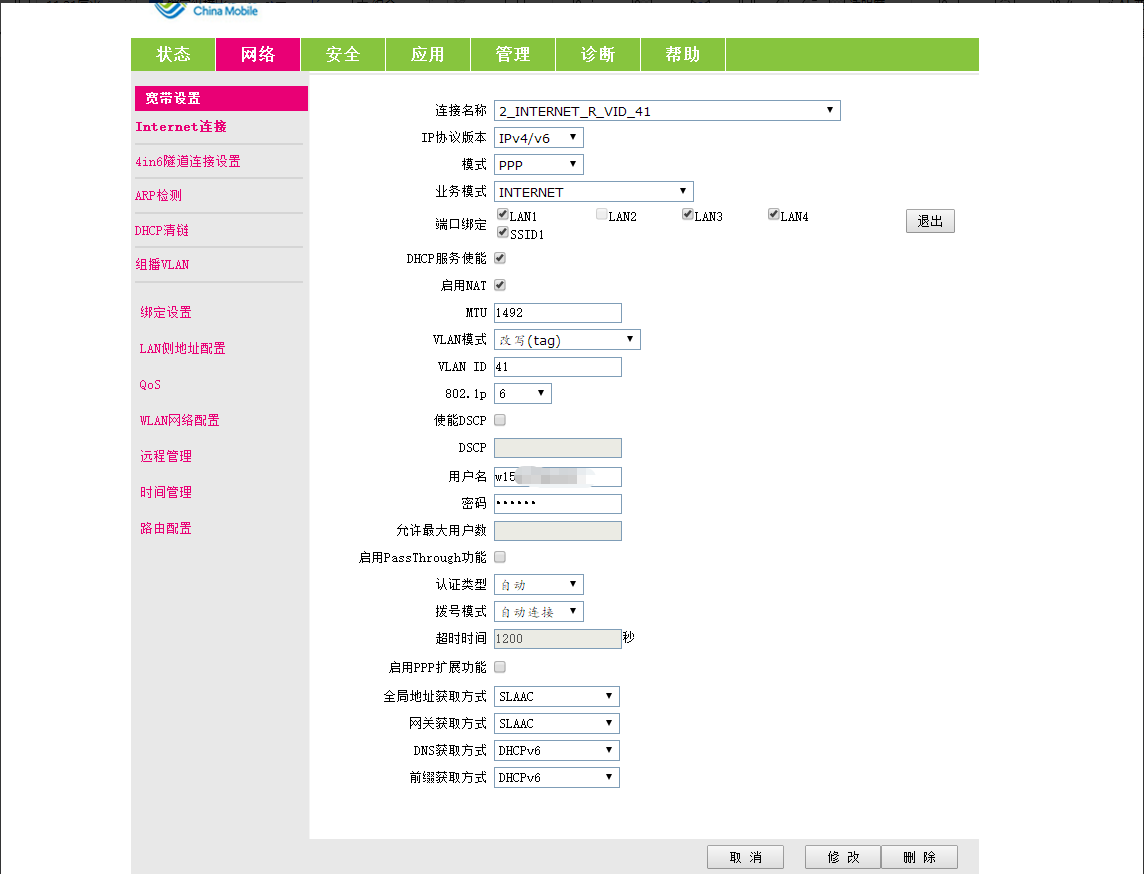
Task: Switch to the 安全 tab
Action: [x=343, y=55]
